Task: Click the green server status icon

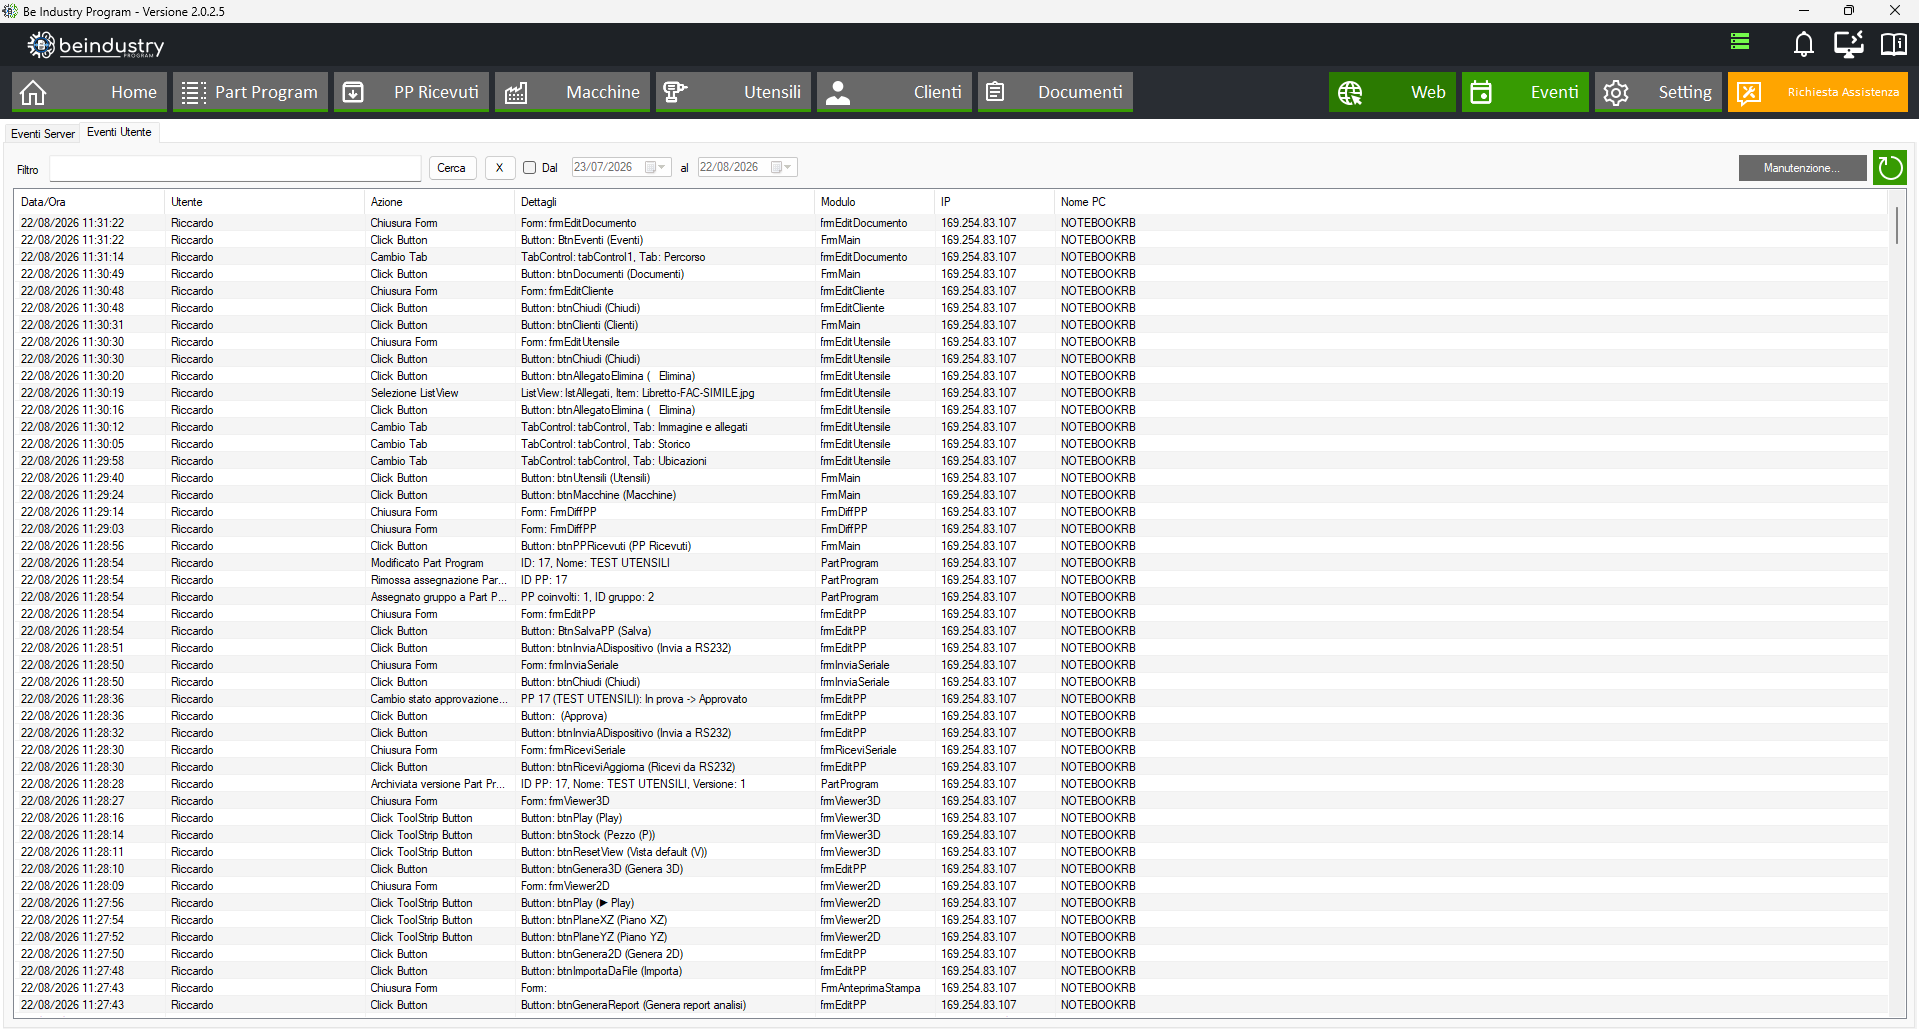Action: click(x=1740, y=41)
